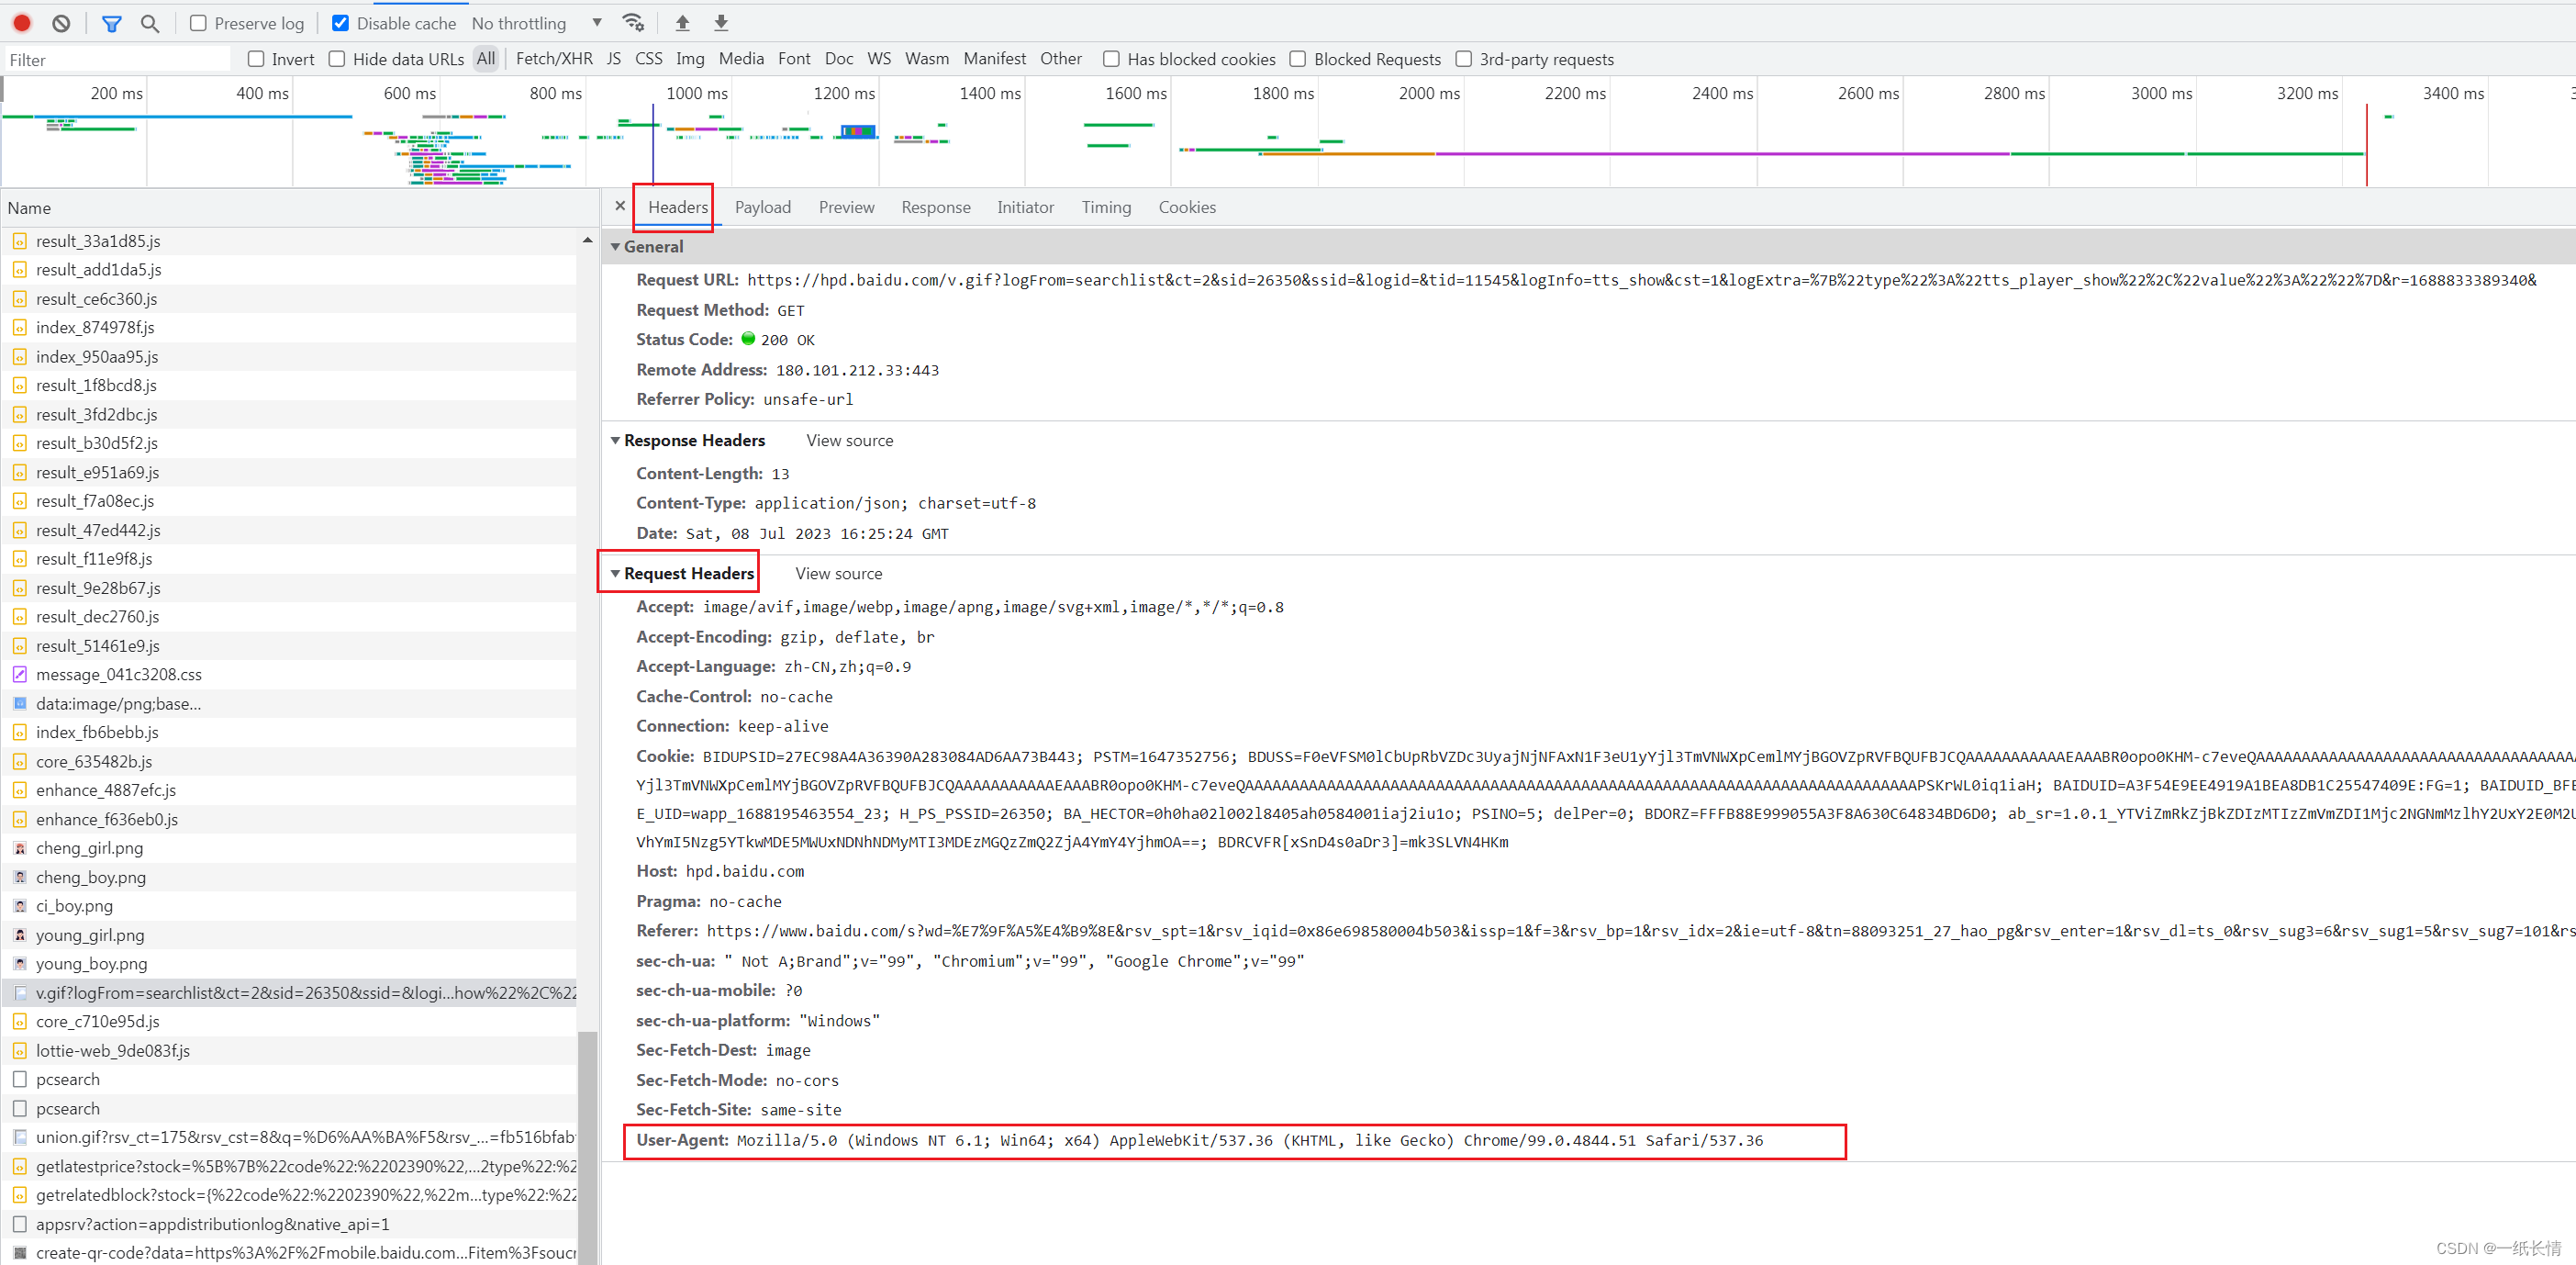Collapse the General section
This screenshot has width=2576, height=1265.
[x=616, y=247]
